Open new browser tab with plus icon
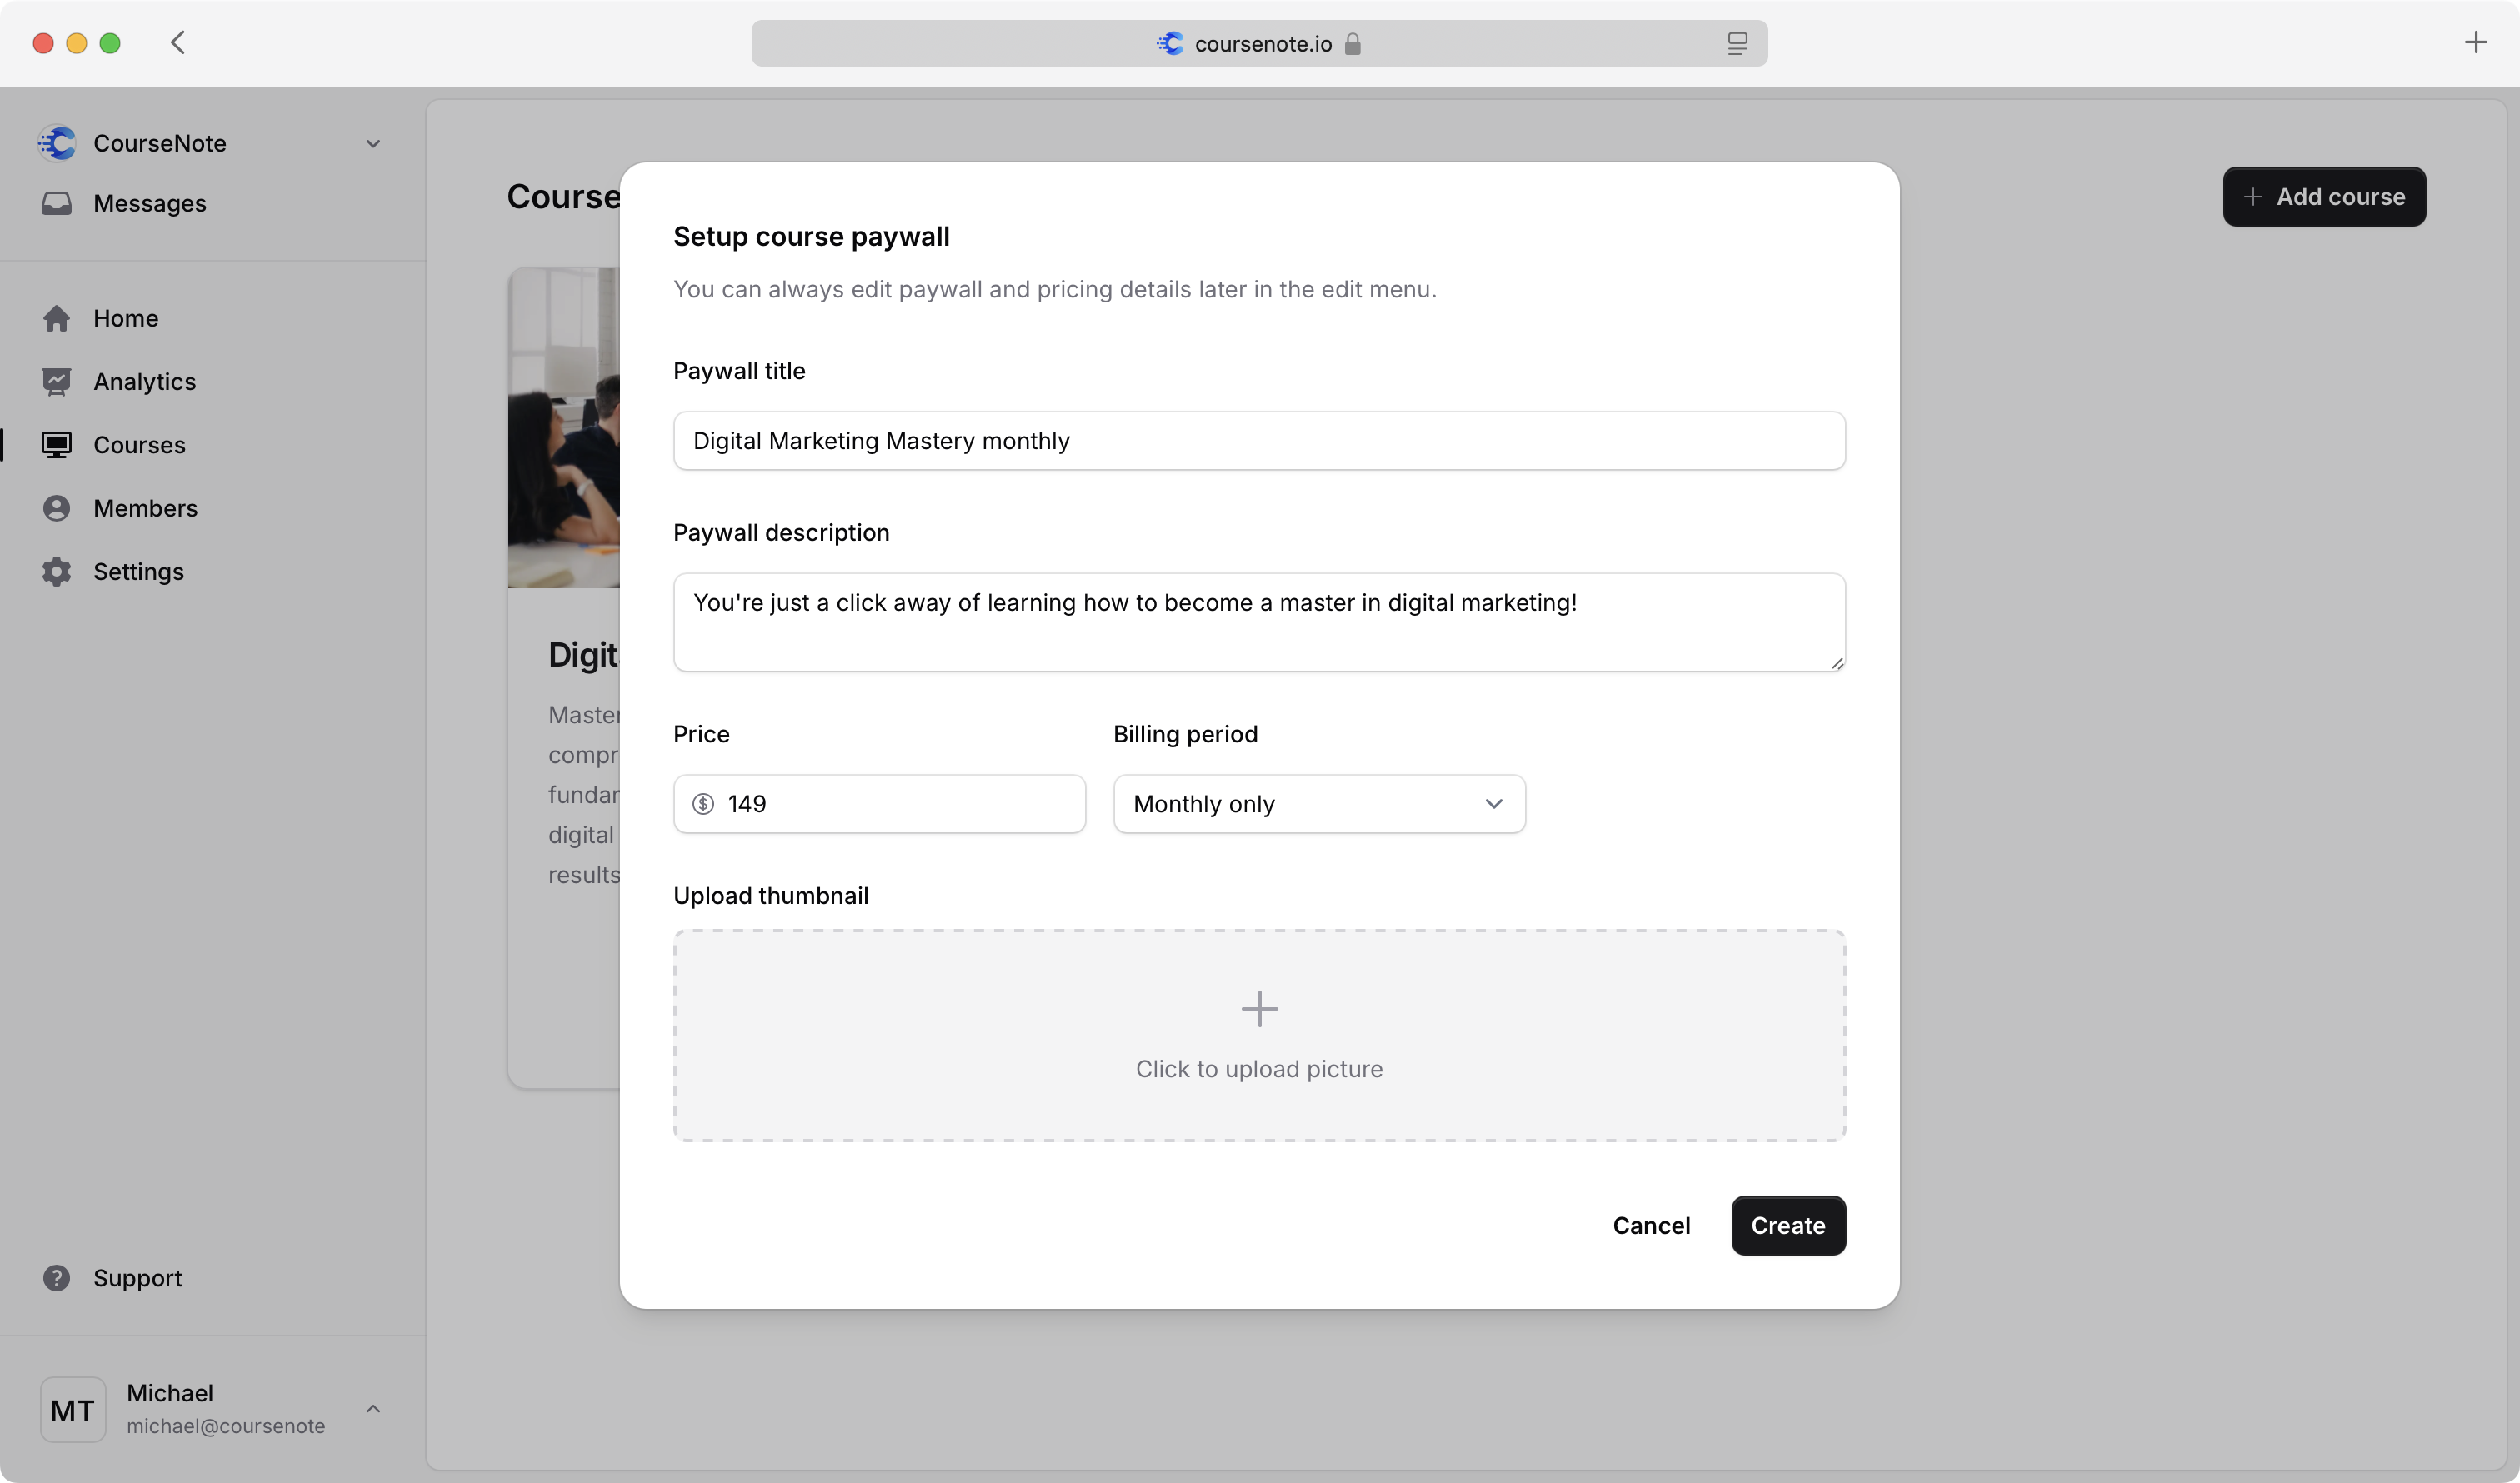 point(2475,43)
